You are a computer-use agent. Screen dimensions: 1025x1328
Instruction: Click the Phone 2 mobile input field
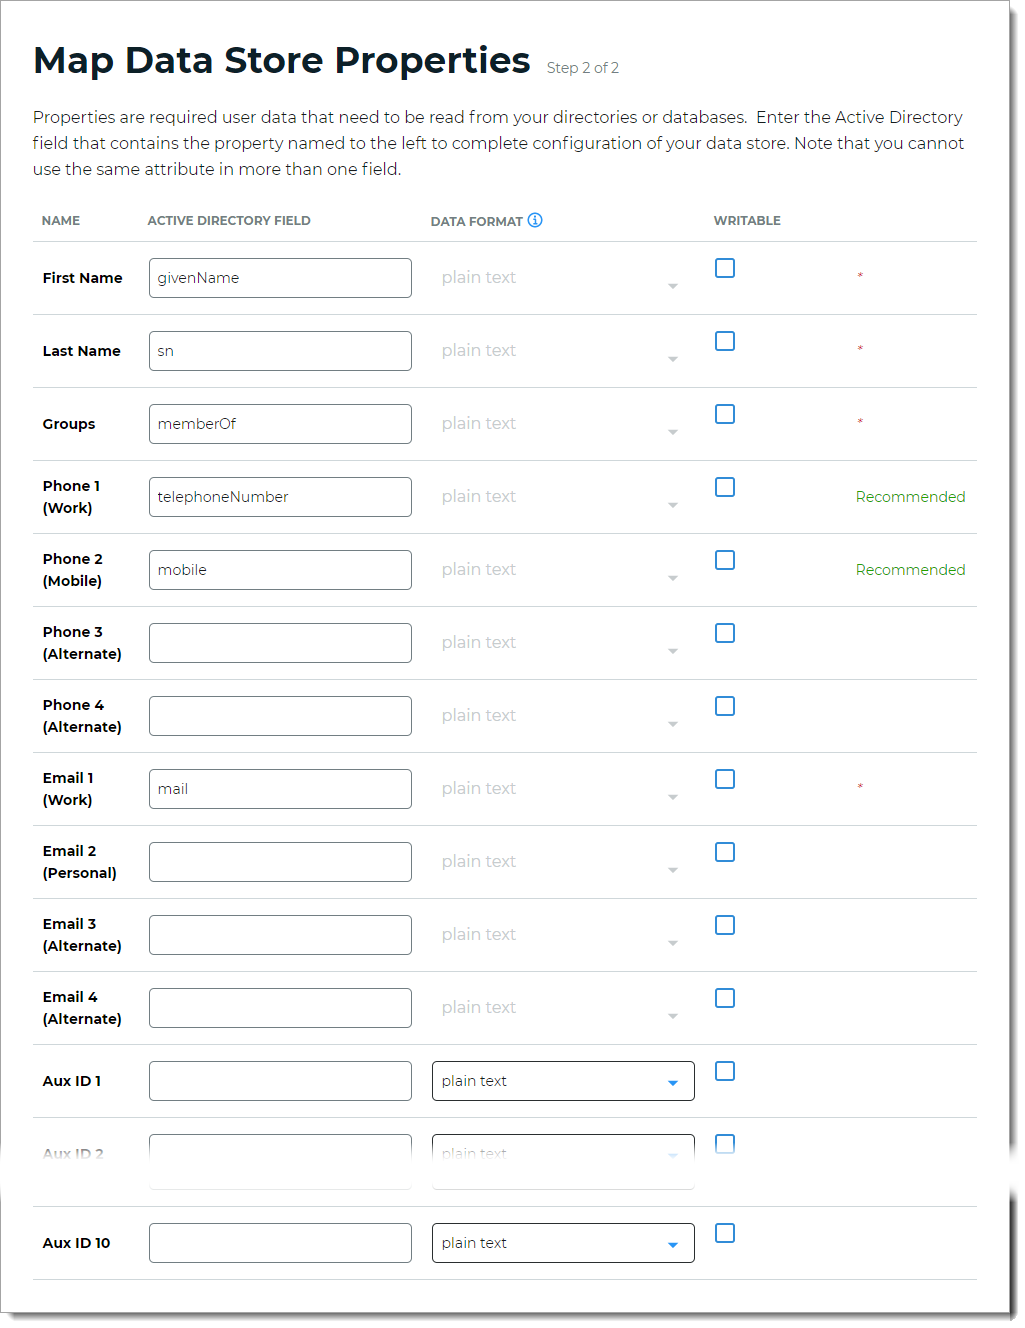pyautogui.click(x=280, y=570)
